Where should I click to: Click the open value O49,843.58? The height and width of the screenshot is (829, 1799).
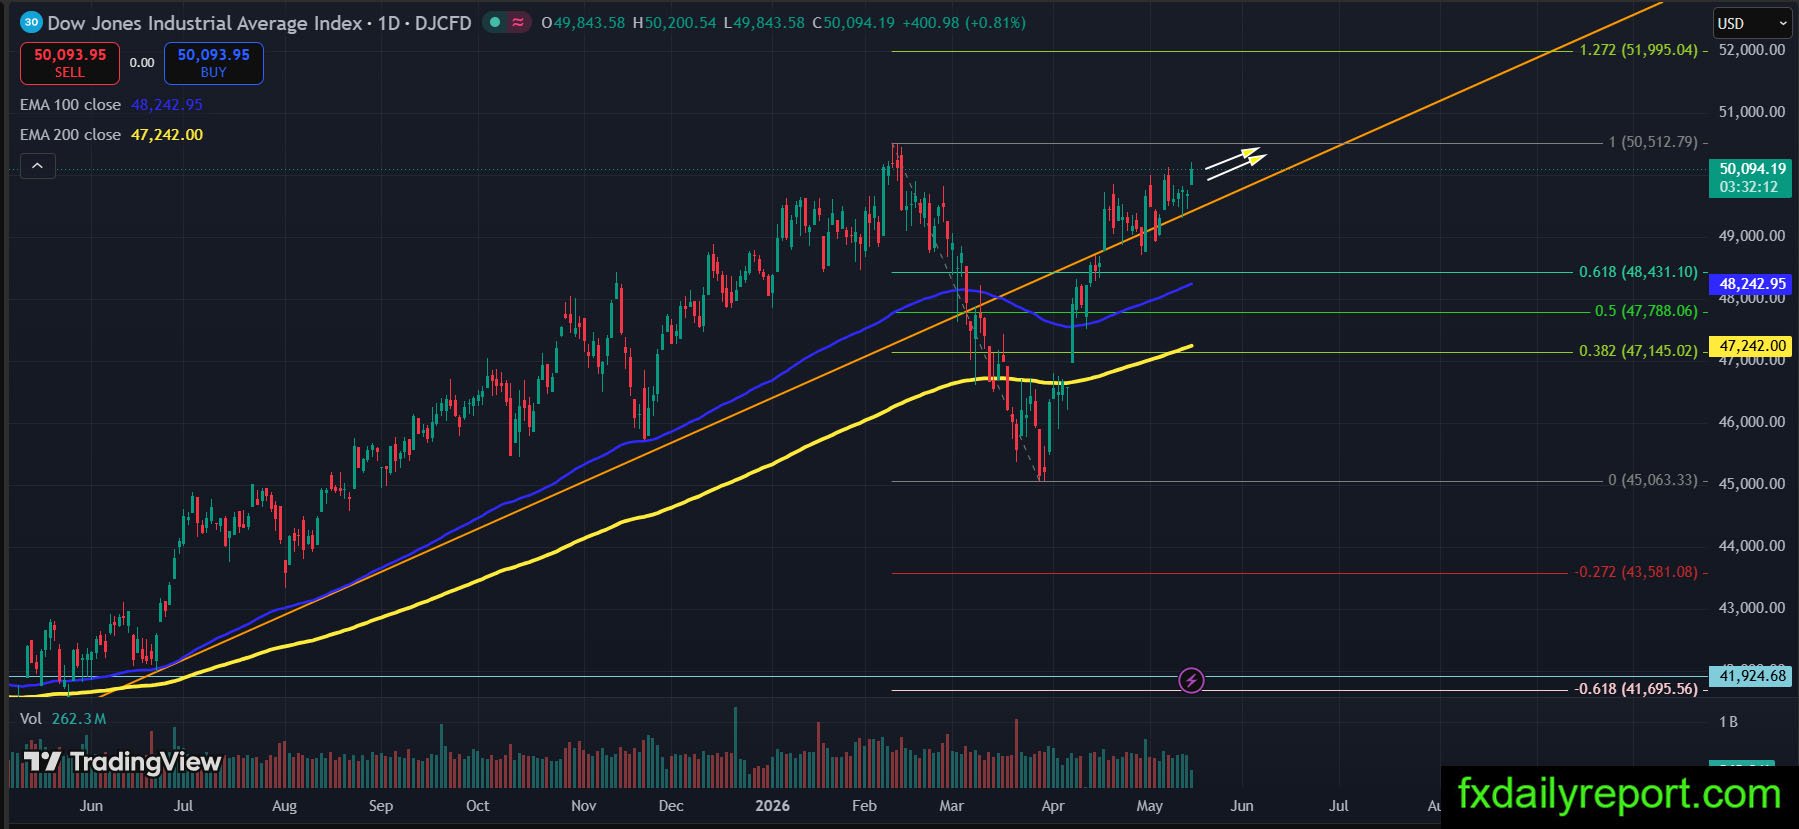(583, 23)
